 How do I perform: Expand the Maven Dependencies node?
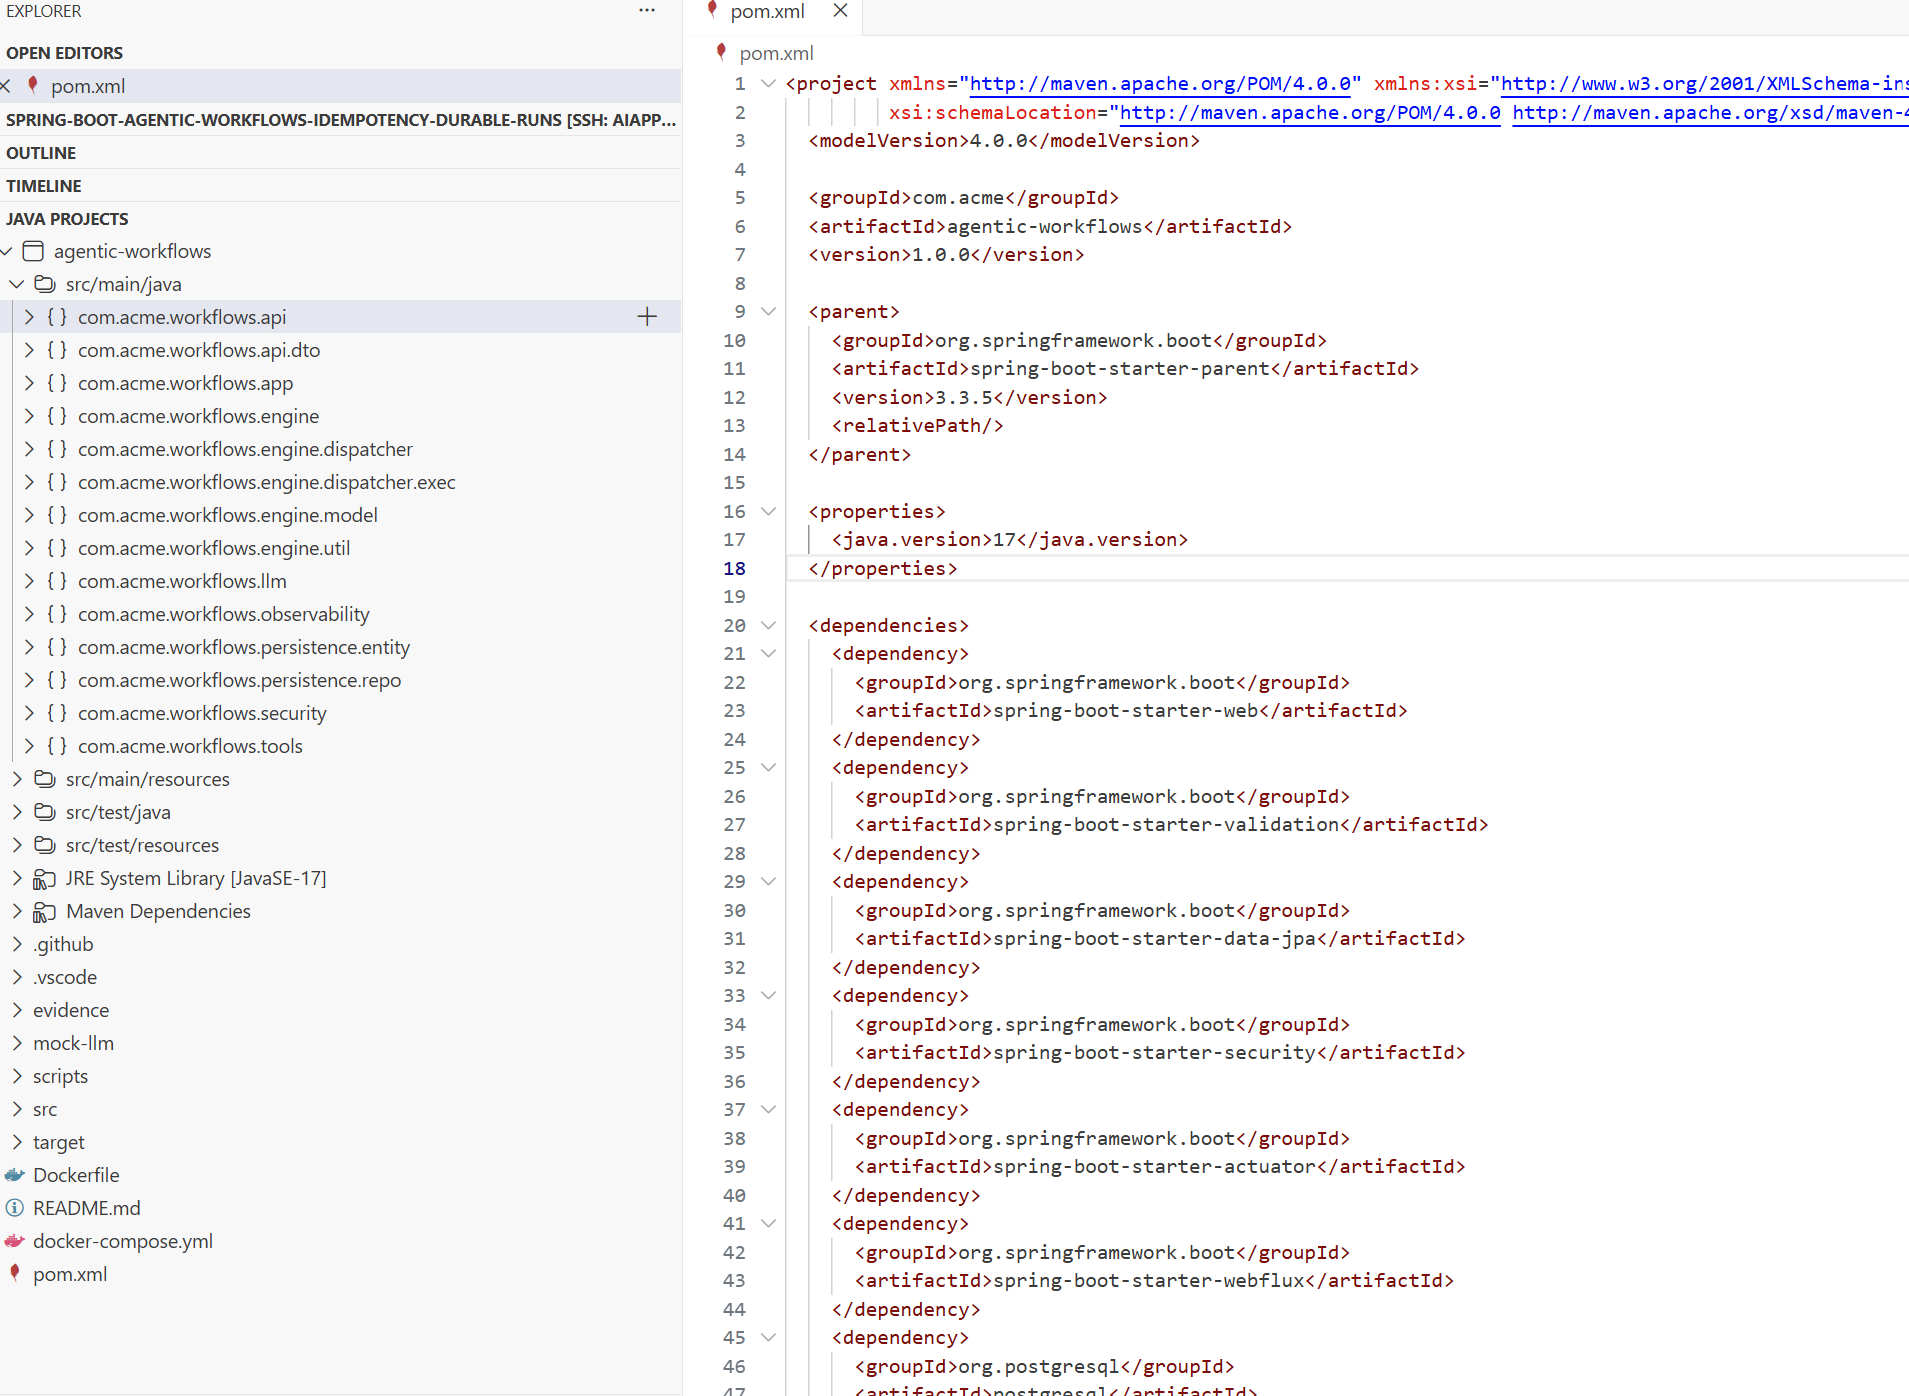(x=16, y=911)
